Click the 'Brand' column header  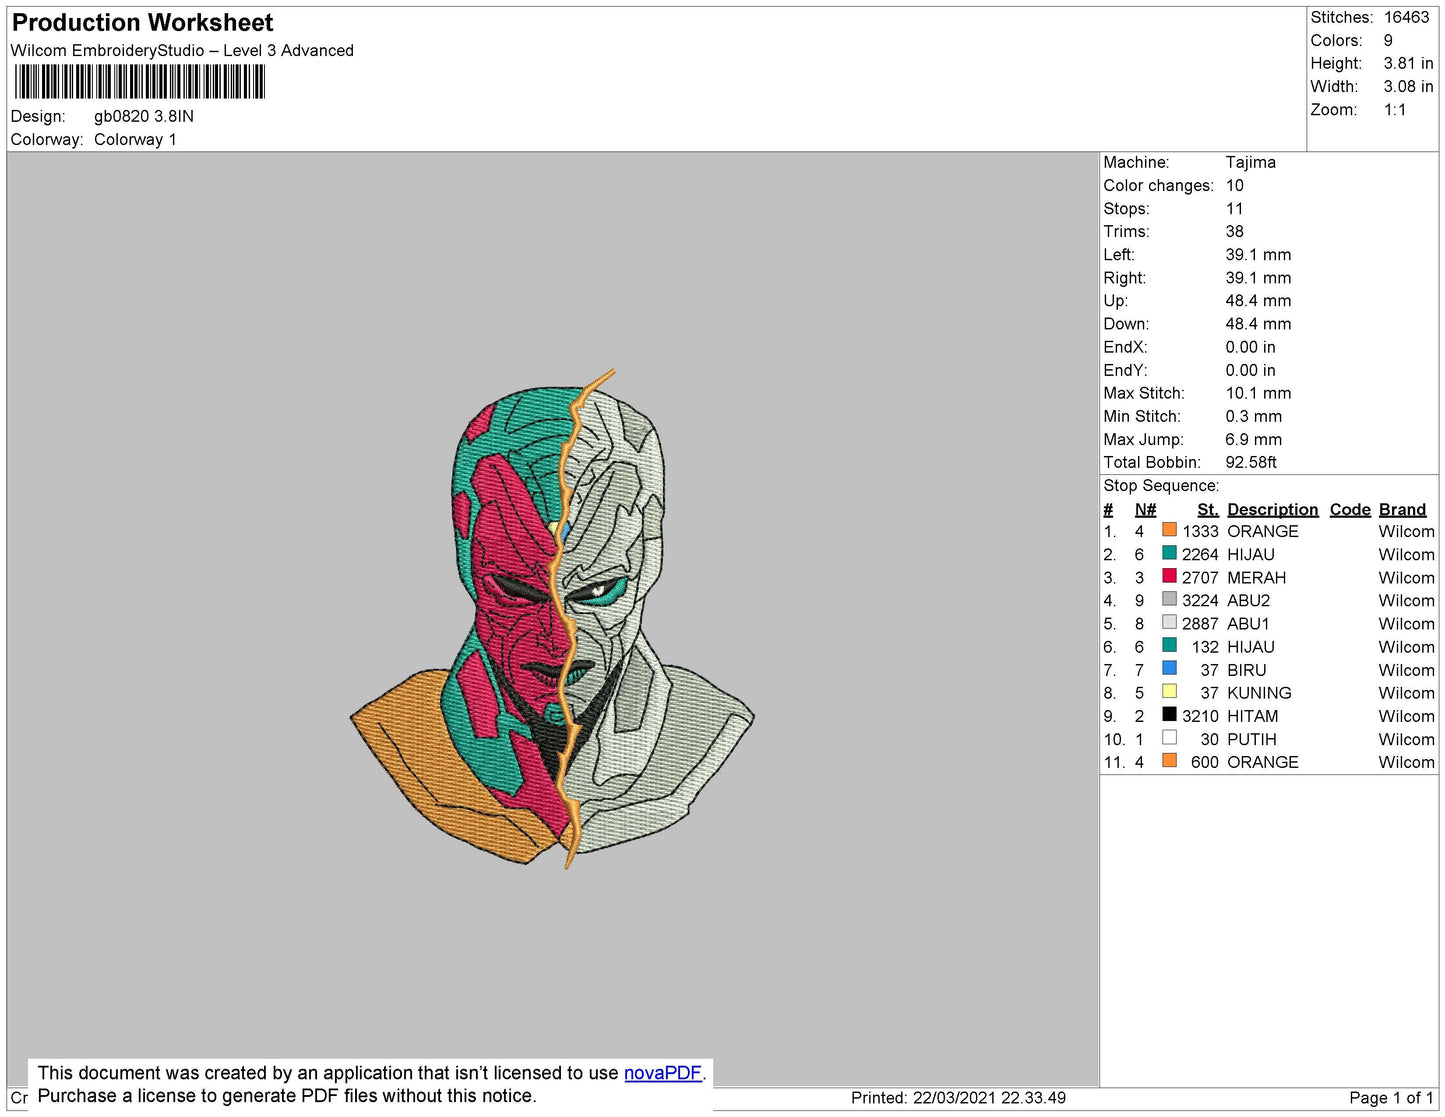1402,509
